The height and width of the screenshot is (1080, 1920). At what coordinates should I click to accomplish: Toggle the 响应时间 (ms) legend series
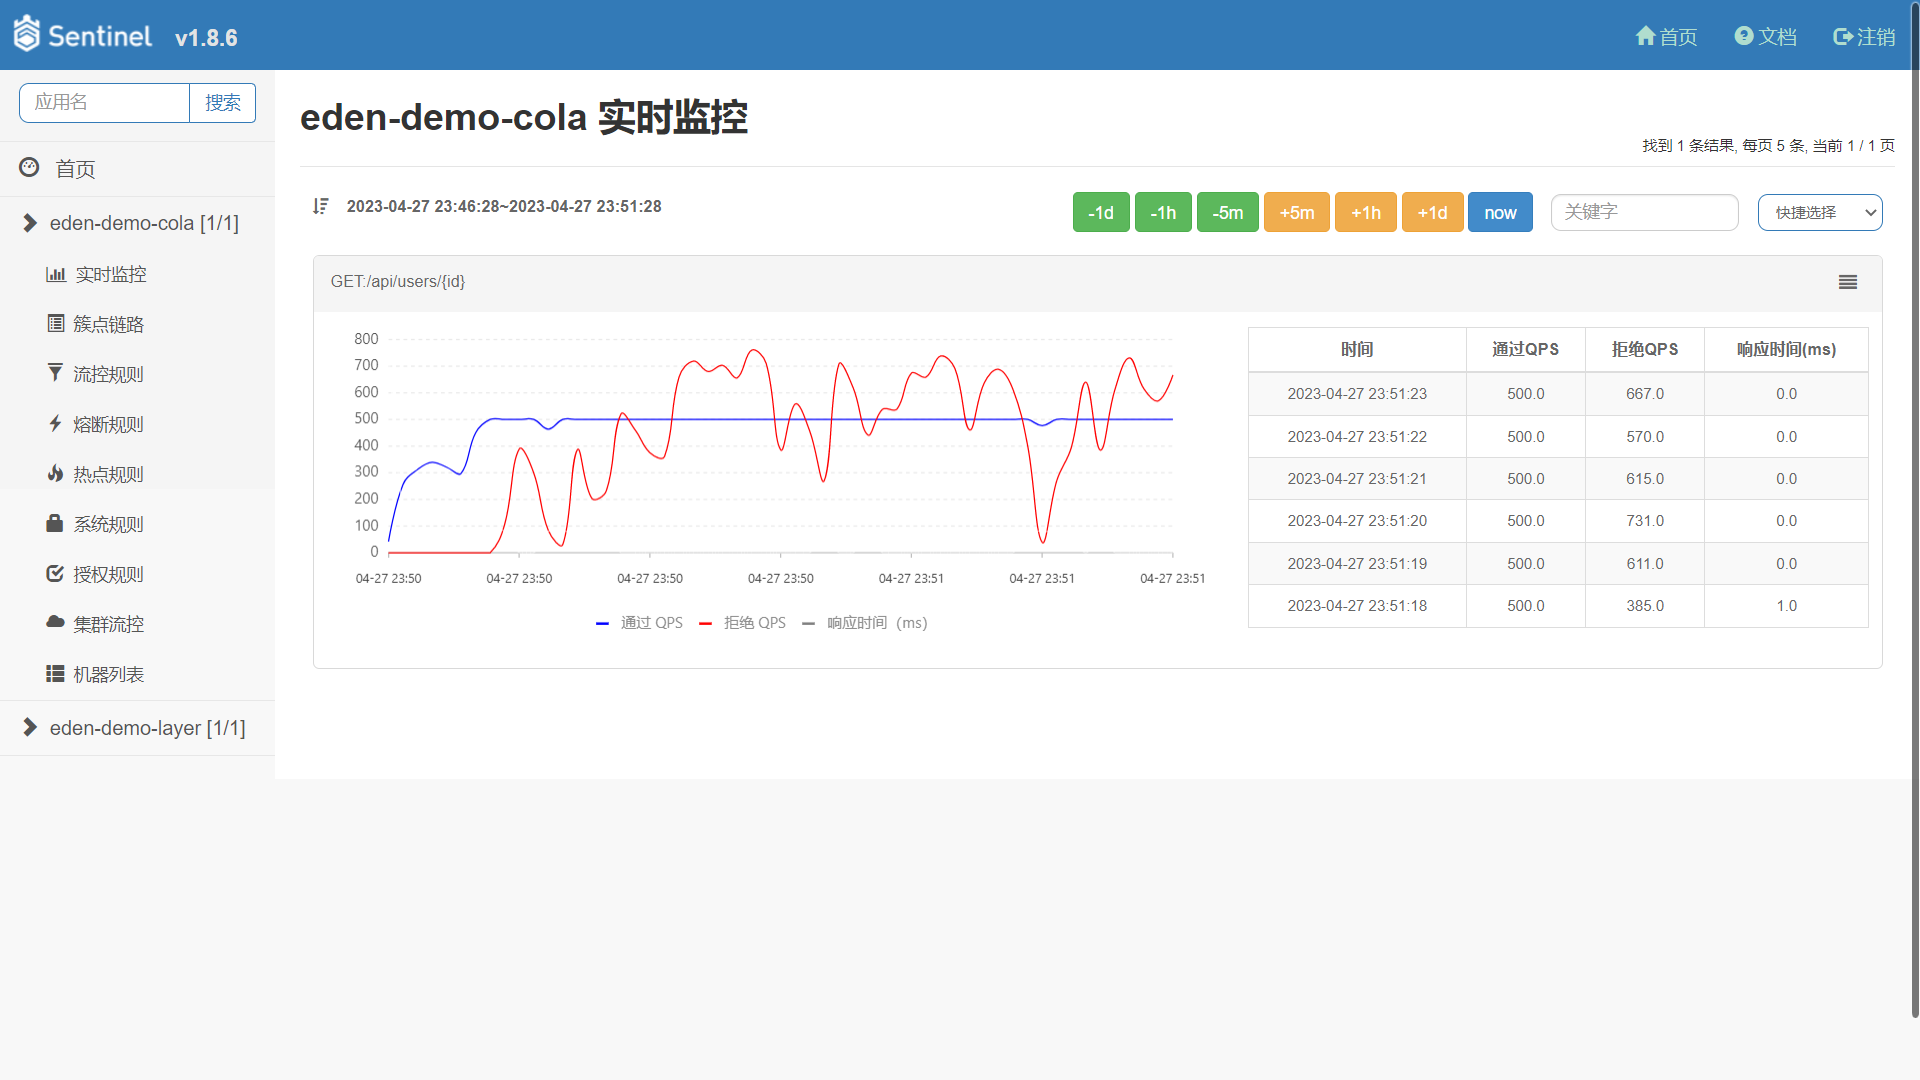click(865, 623)
